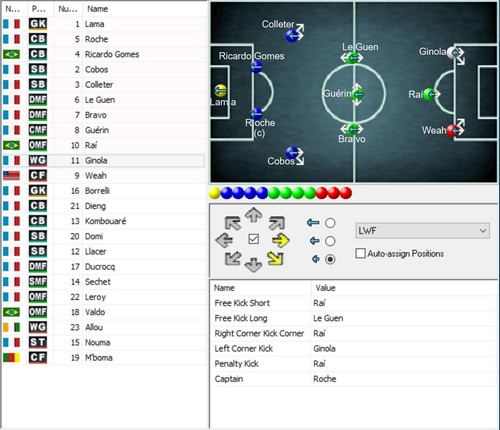The image size is (500, 430).
Task: Select Raí's green marker on the pitch
Action: point(430,94)
